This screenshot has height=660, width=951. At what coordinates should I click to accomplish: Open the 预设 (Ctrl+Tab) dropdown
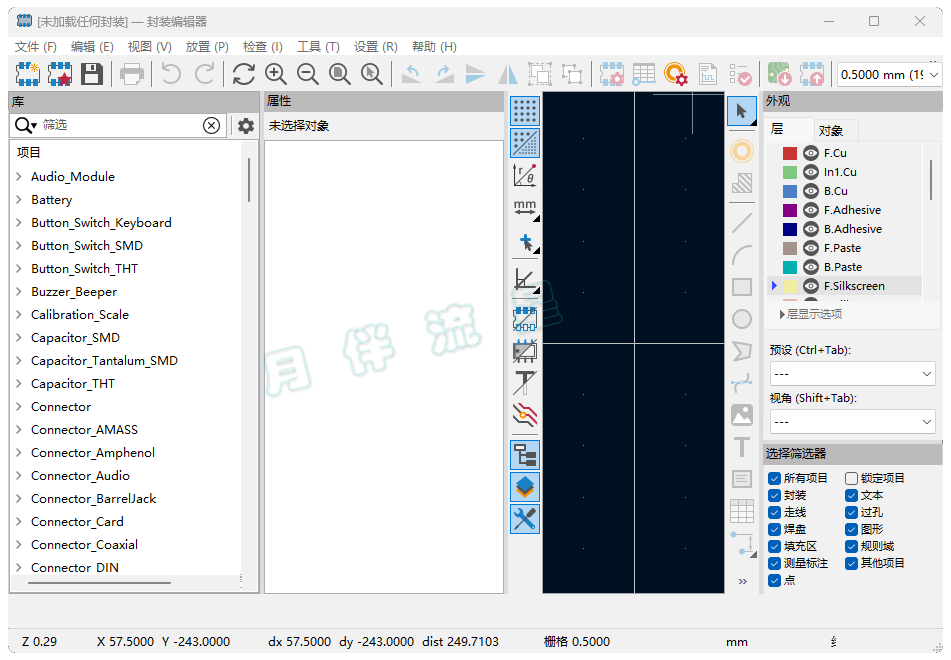tap(852, 374)
